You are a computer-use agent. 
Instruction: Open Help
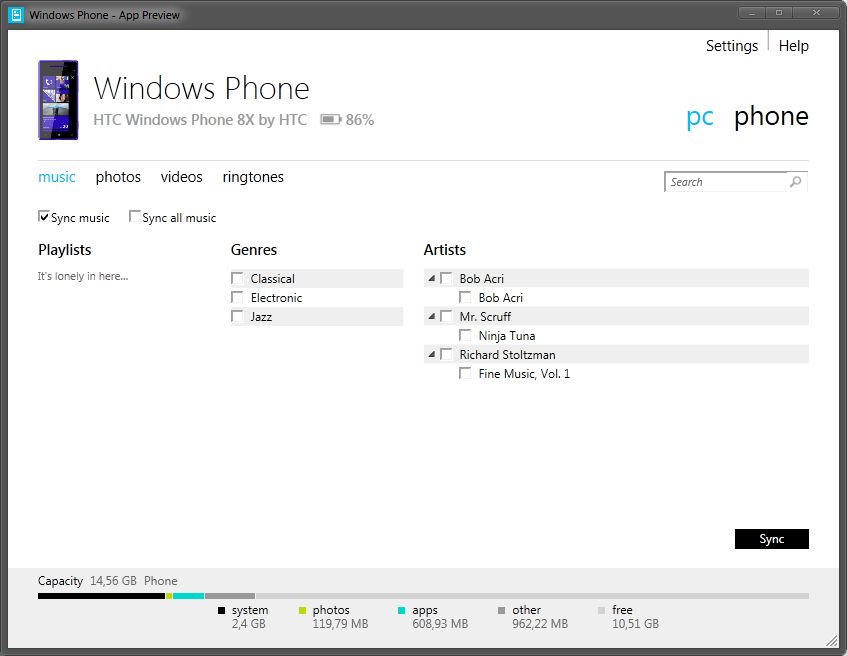(x=794, y=46)
